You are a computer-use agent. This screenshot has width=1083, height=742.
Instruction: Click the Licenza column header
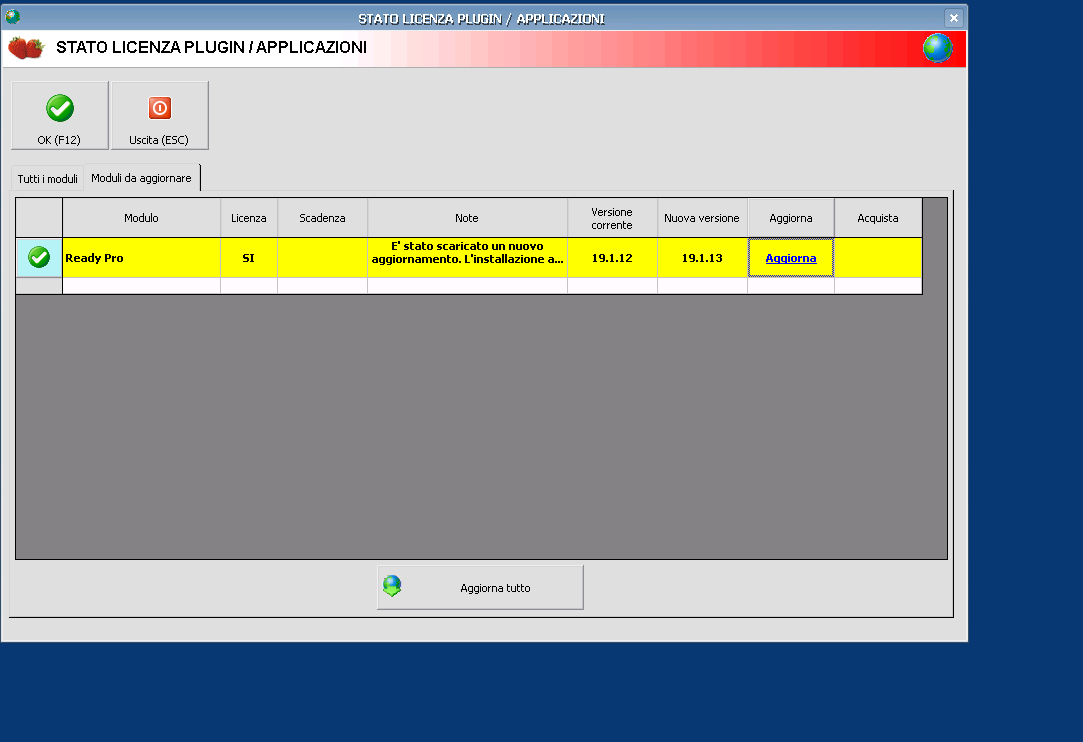click(x=249, y=218)
